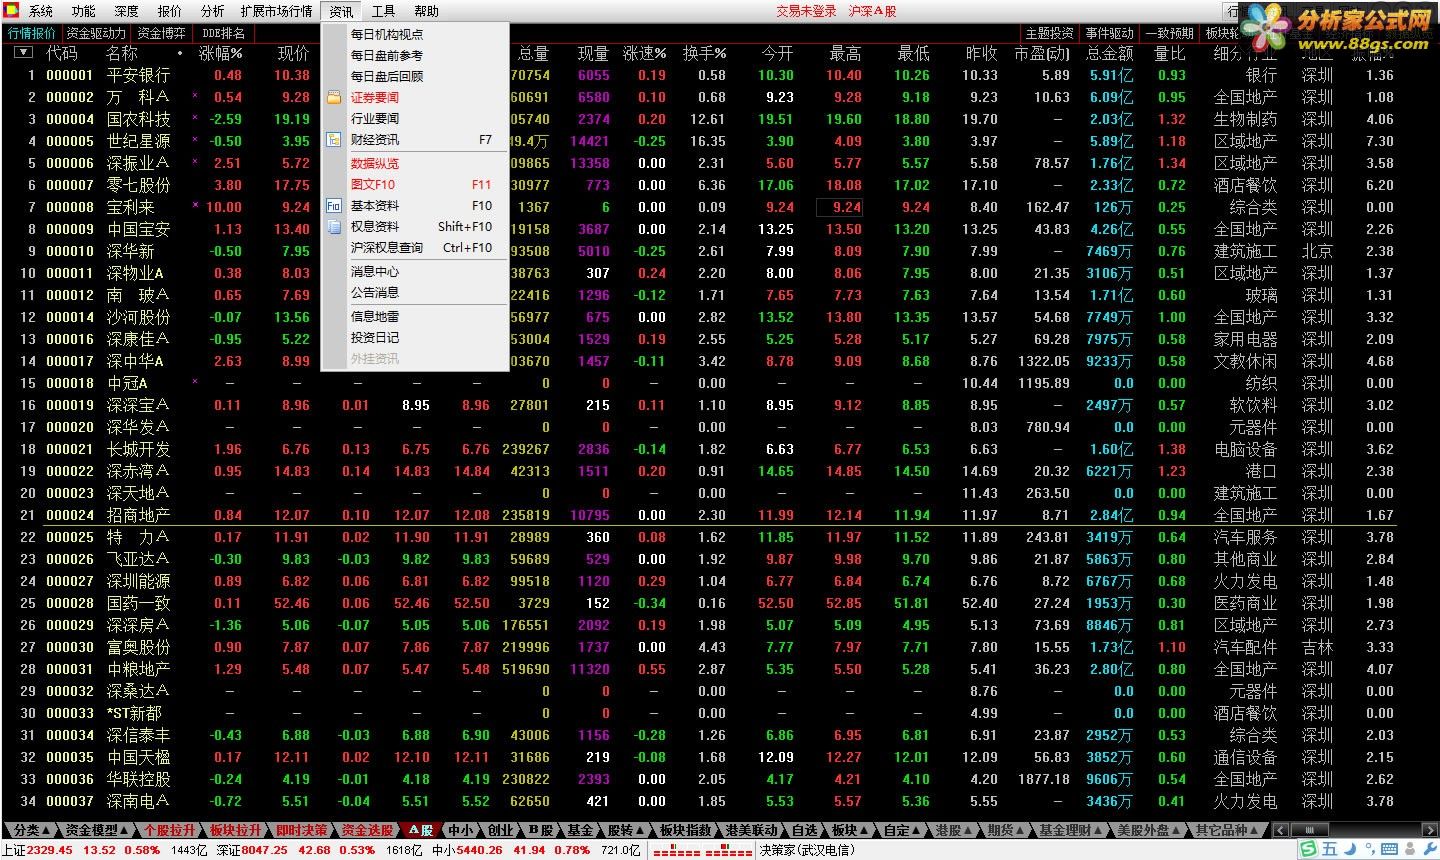Open the 扩展市场行情 menu
Screen dimensions: 1440x860
click(x=276, y=11)
